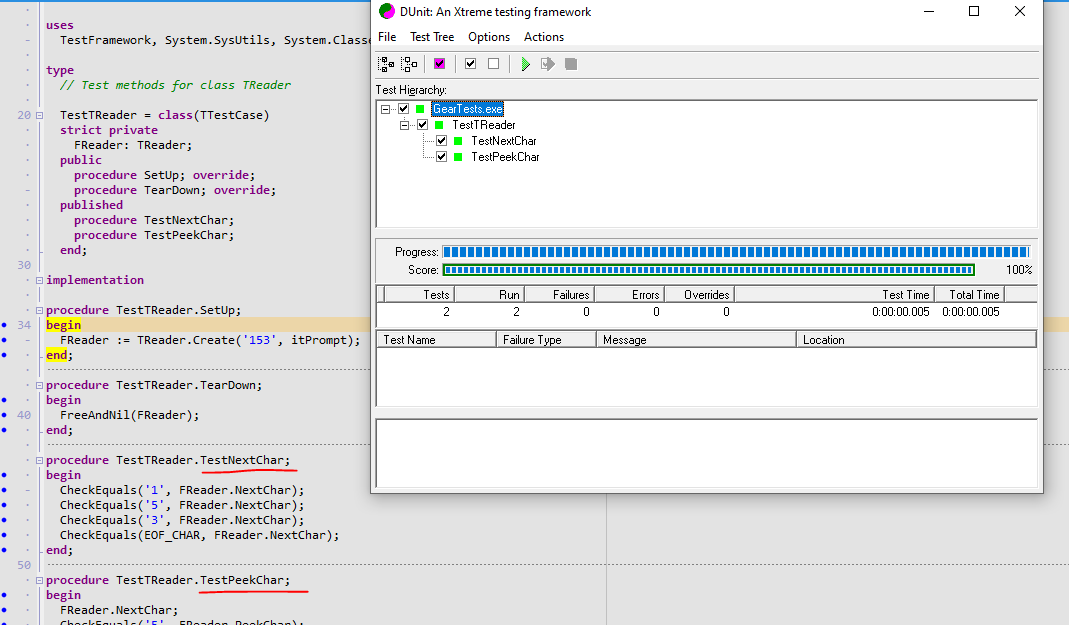Image resolution: width=1069 pixels, height=625 pixels.
Task: Click the DUnit title bar application icon
Action: (387, 12)
